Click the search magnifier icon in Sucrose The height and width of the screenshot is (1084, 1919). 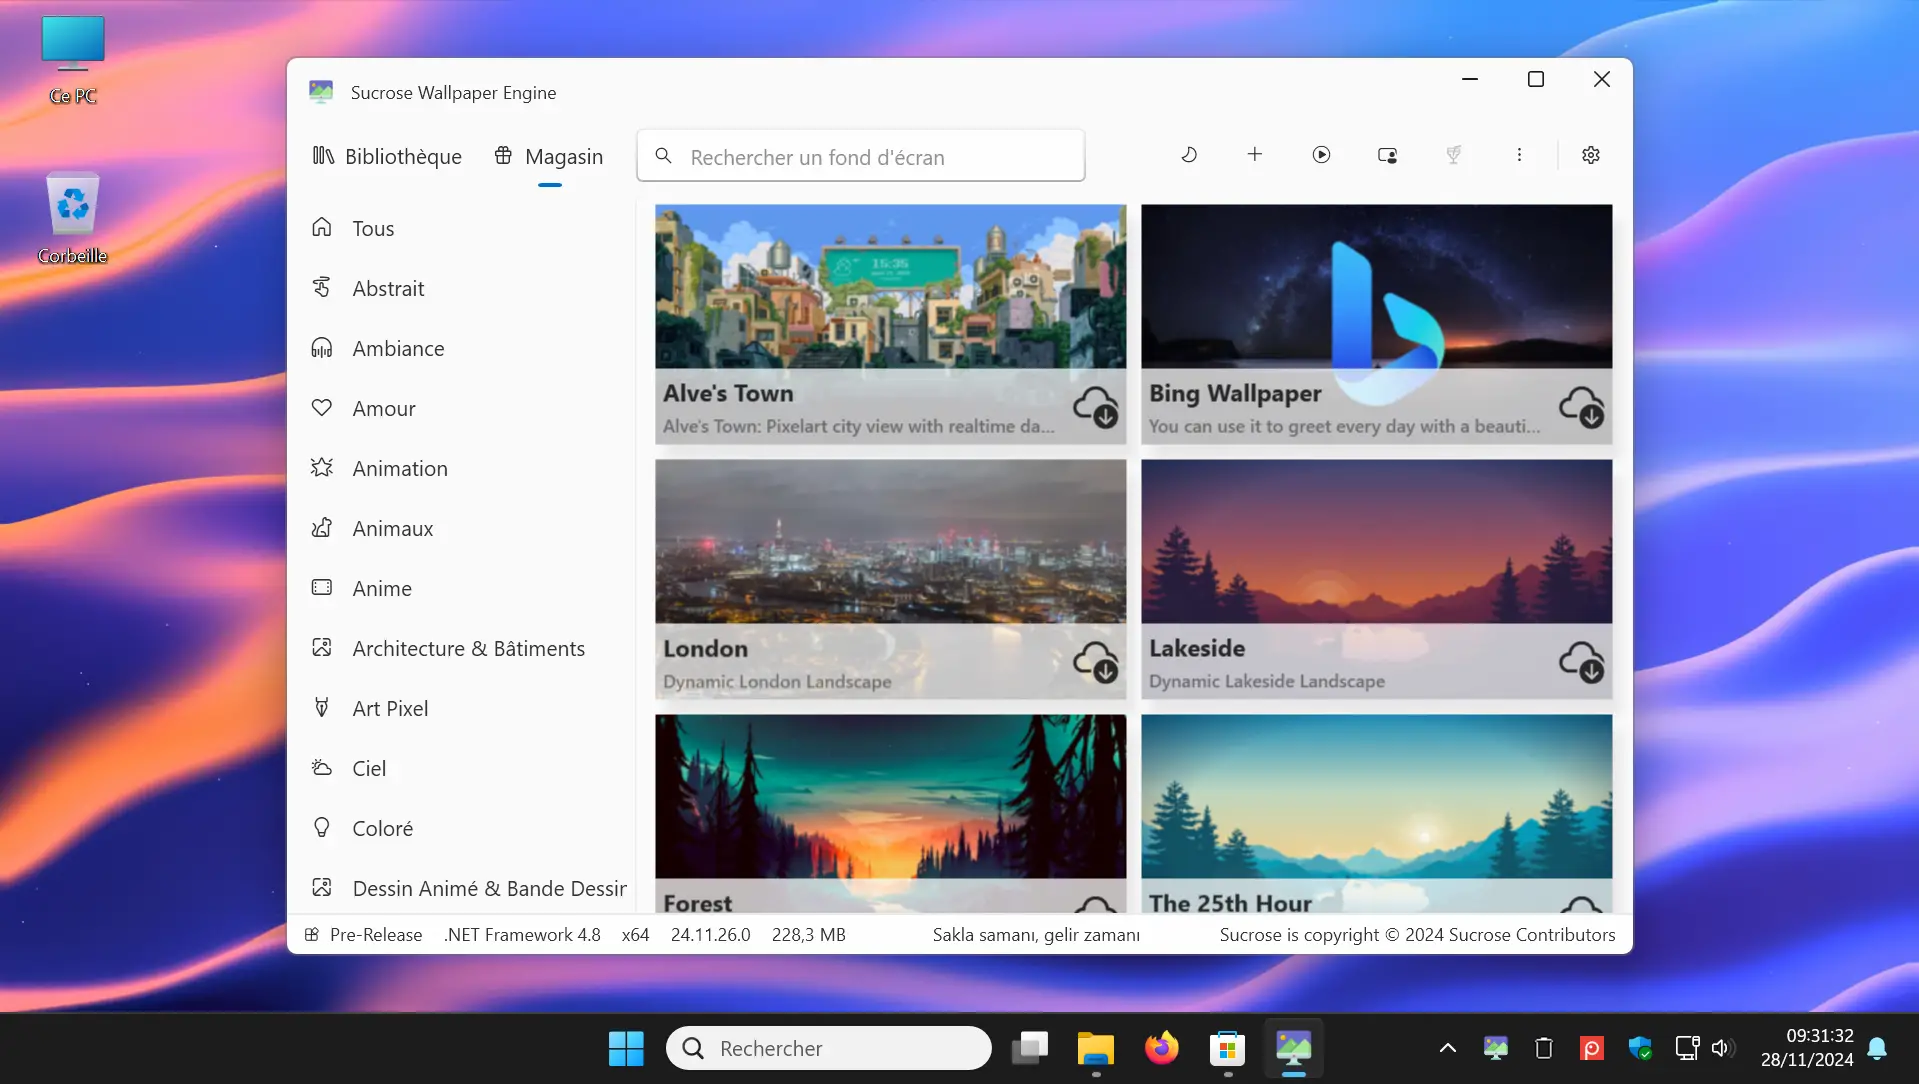pos(663,156)
